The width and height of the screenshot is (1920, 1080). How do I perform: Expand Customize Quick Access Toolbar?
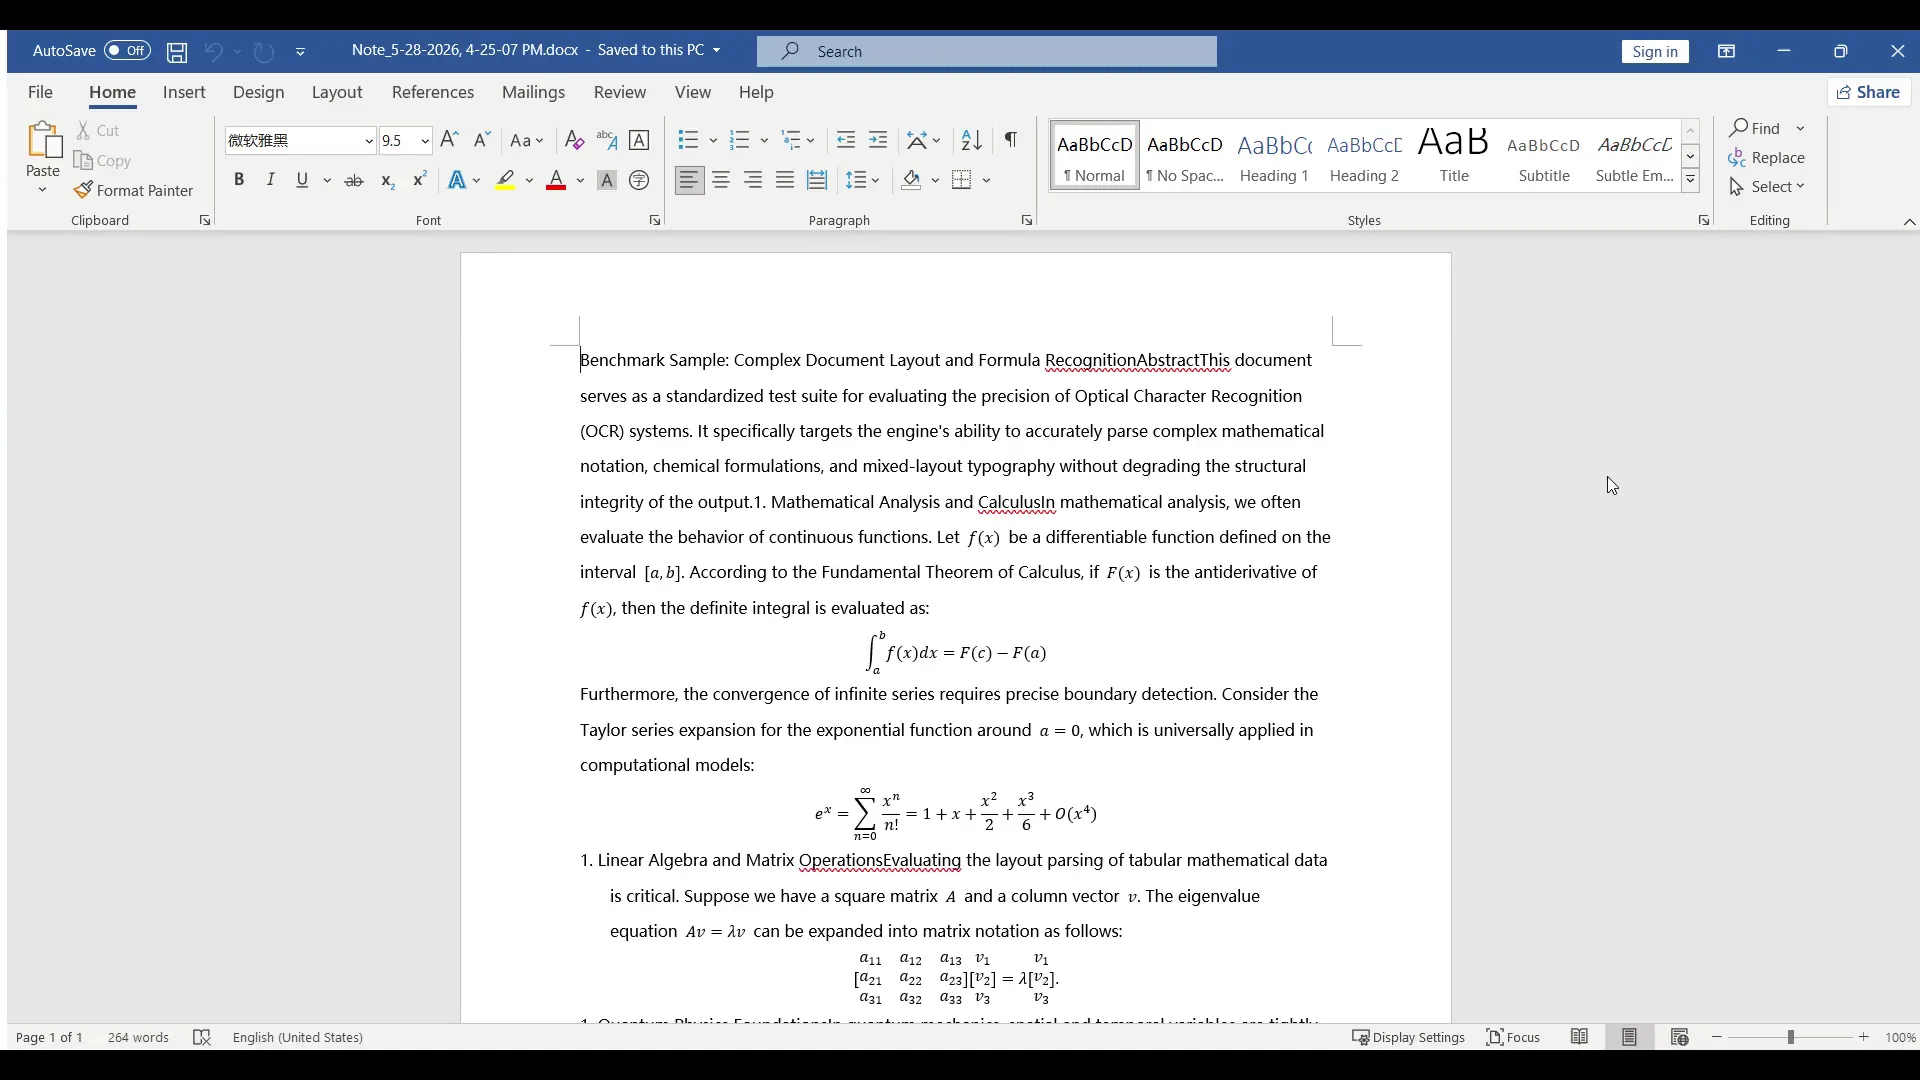point(301,52)
